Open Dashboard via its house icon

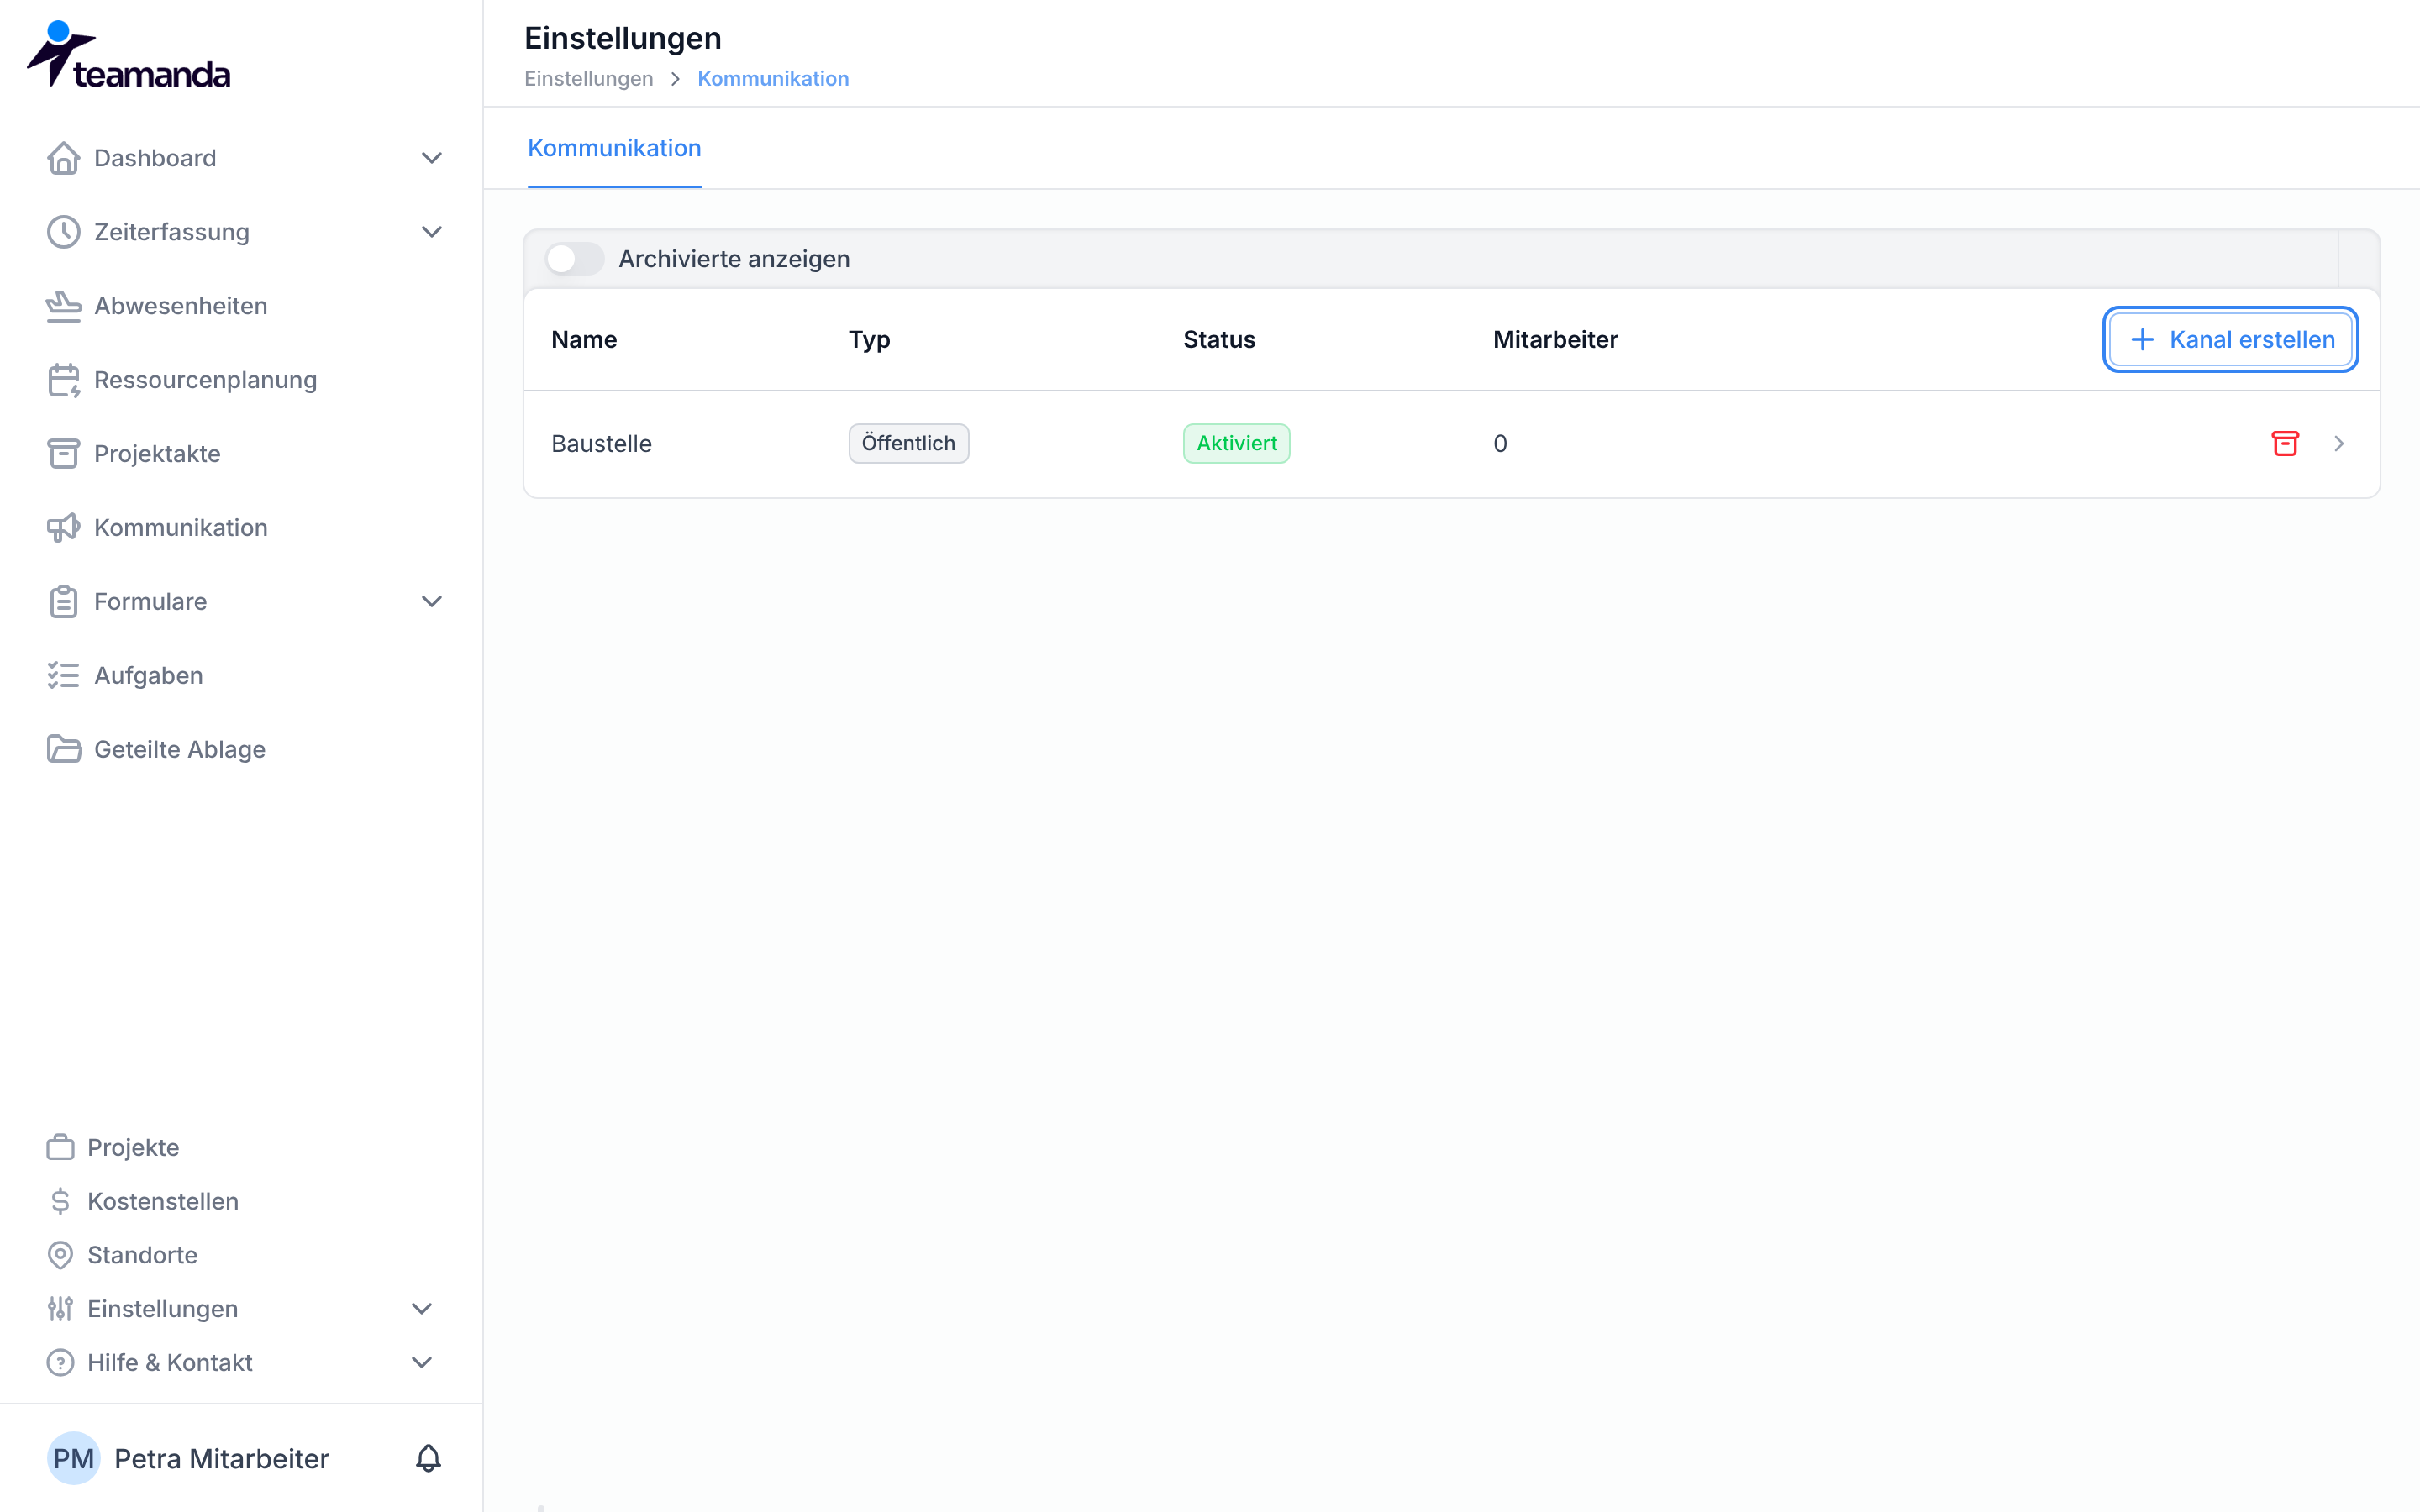click(x=63, y=158)
